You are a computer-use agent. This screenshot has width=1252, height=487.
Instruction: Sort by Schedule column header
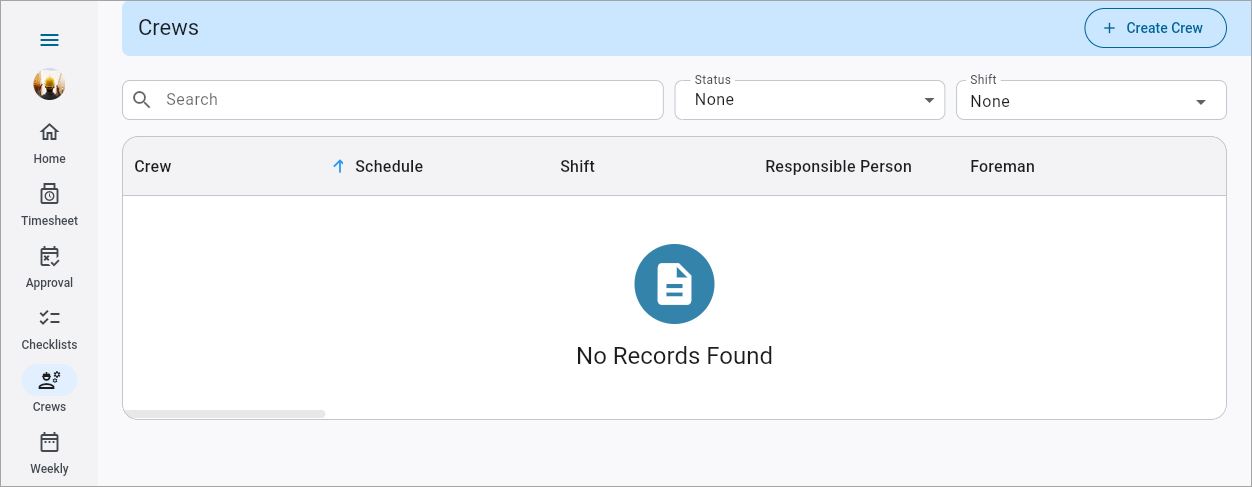click(388, 166)
